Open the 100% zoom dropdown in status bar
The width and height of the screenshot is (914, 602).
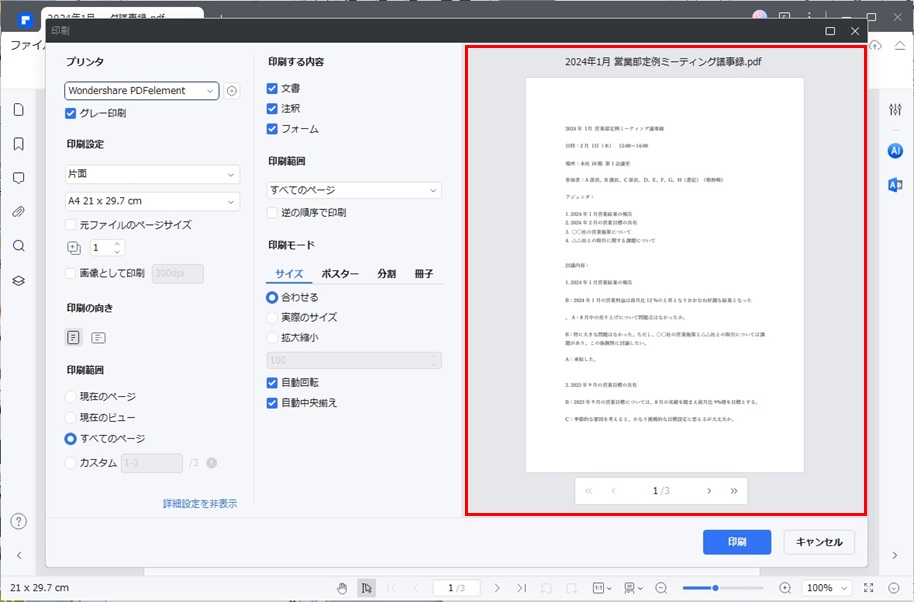click(827, 588)
